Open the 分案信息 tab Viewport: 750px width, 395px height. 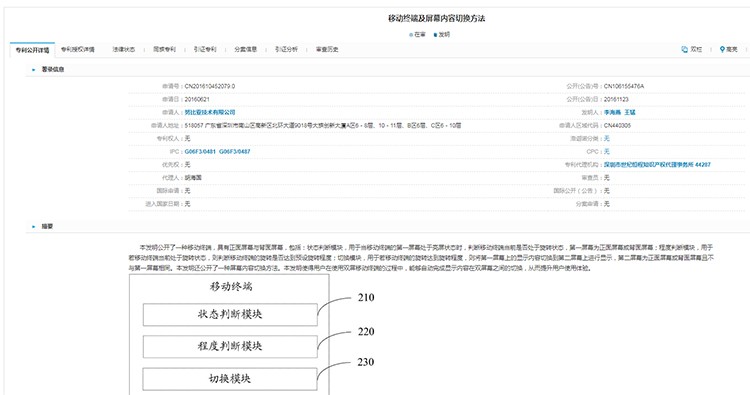(x=245, y=49)
